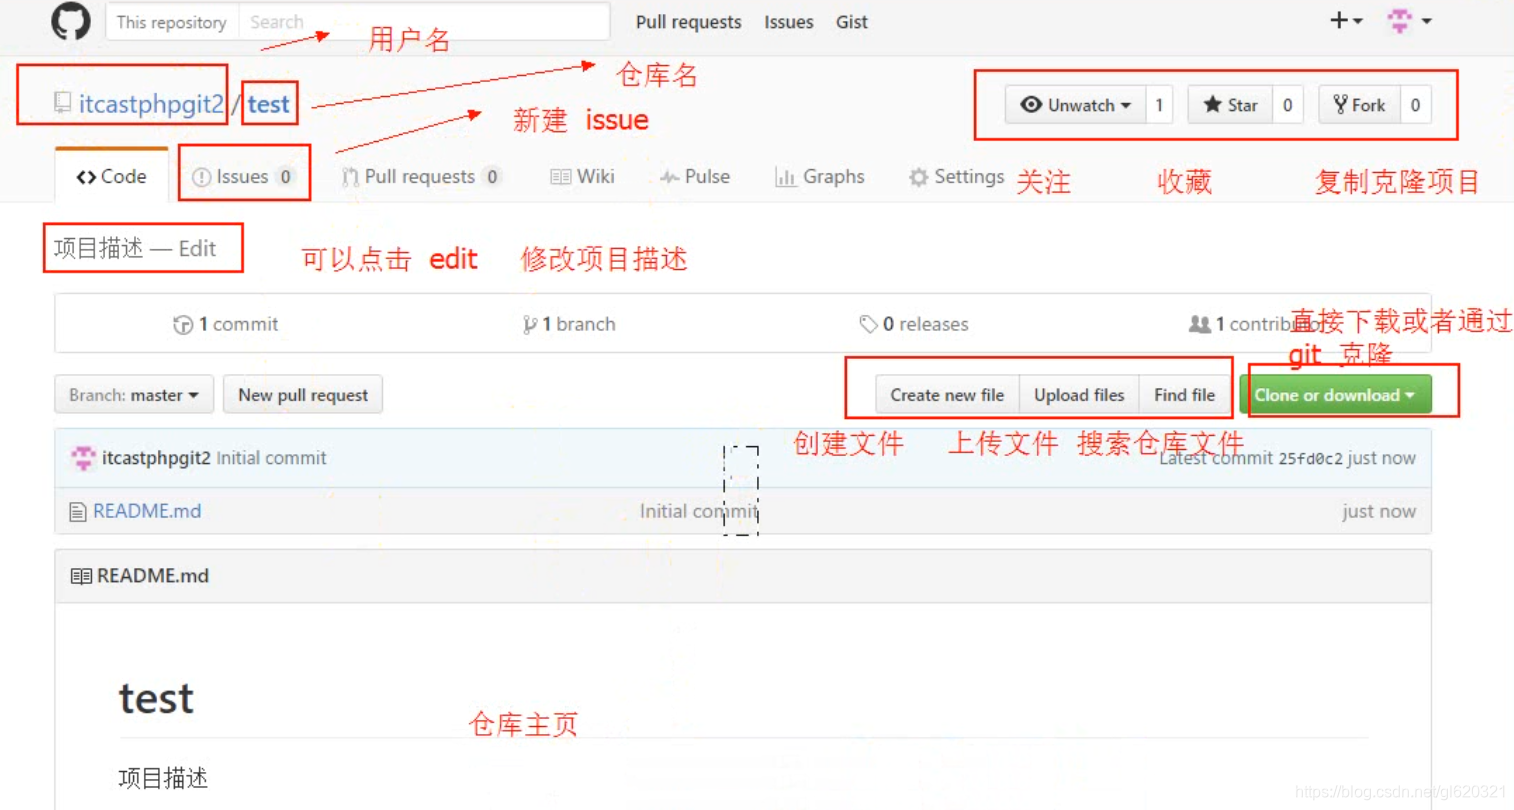
Task: Open the Graphs tab
Action: (819, 176)
